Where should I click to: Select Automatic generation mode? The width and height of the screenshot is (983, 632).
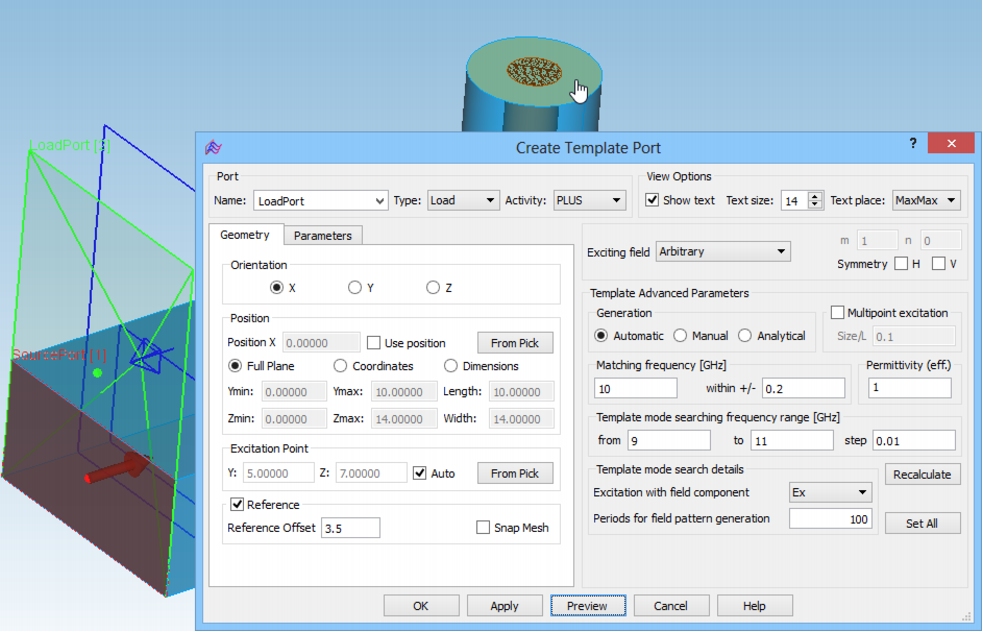point(601,335)
